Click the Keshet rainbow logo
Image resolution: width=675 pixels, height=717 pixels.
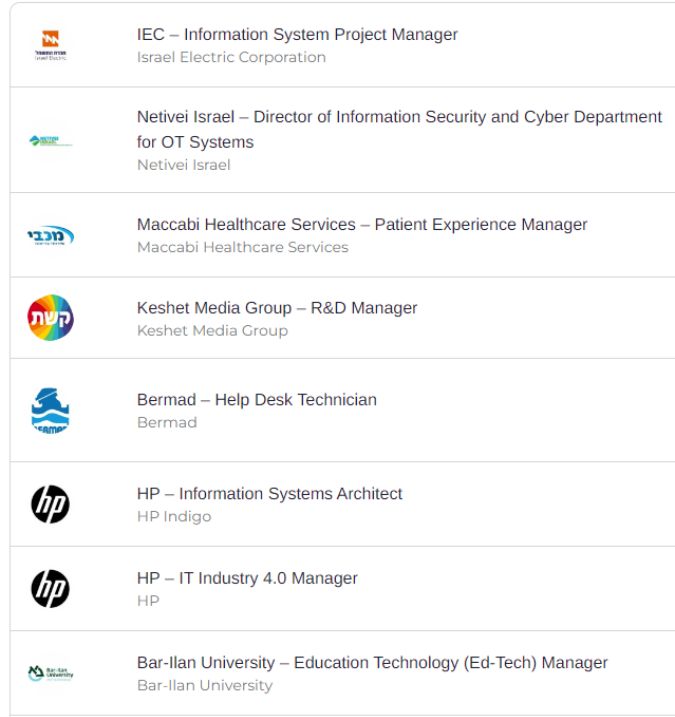51,317
